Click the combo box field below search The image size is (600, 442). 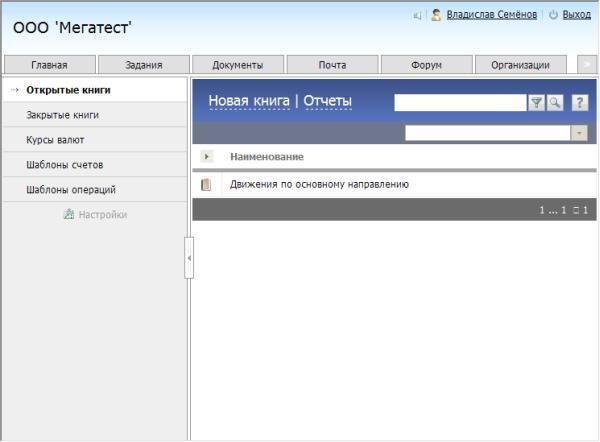point(488,133)
